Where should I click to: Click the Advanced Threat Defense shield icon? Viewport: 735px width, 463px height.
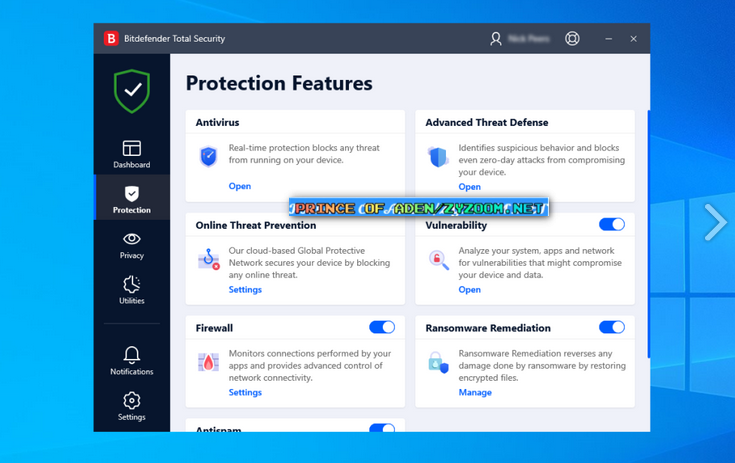[438, 157]
